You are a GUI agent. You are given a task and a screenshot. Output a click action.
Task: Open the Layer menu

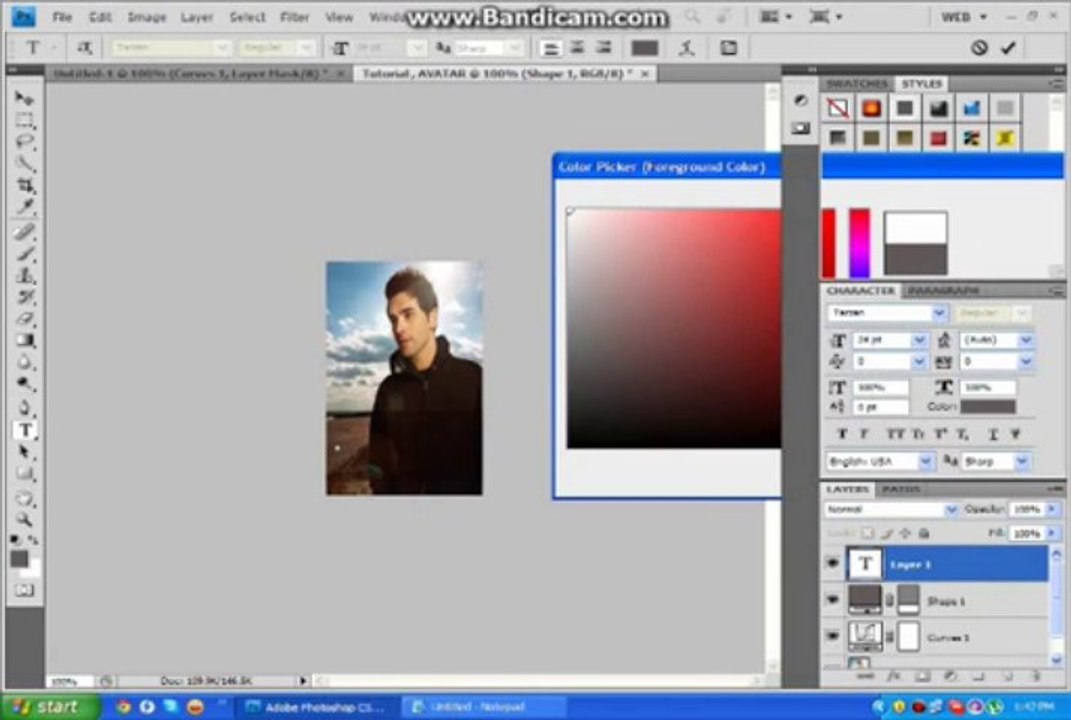tap(197, 17)
